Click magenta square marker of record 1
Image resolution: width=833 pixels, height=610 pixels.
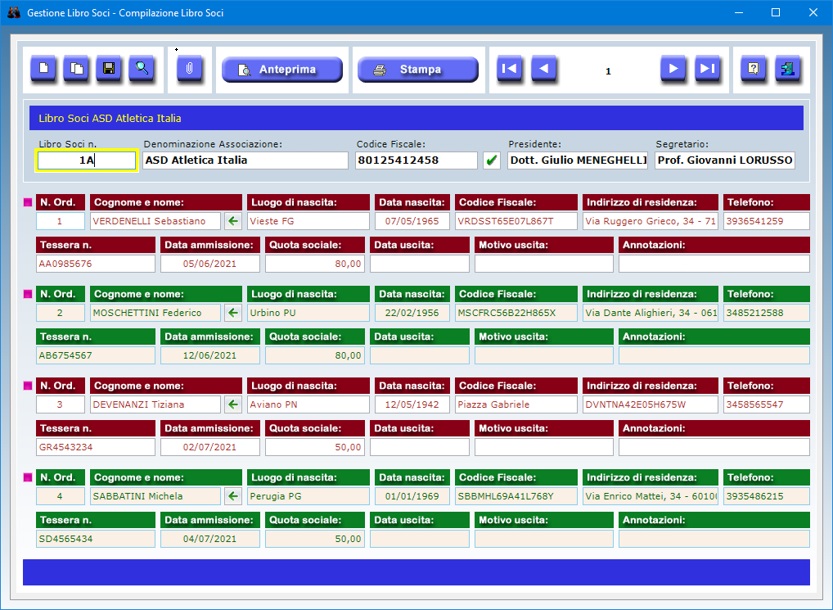point(28,202)
